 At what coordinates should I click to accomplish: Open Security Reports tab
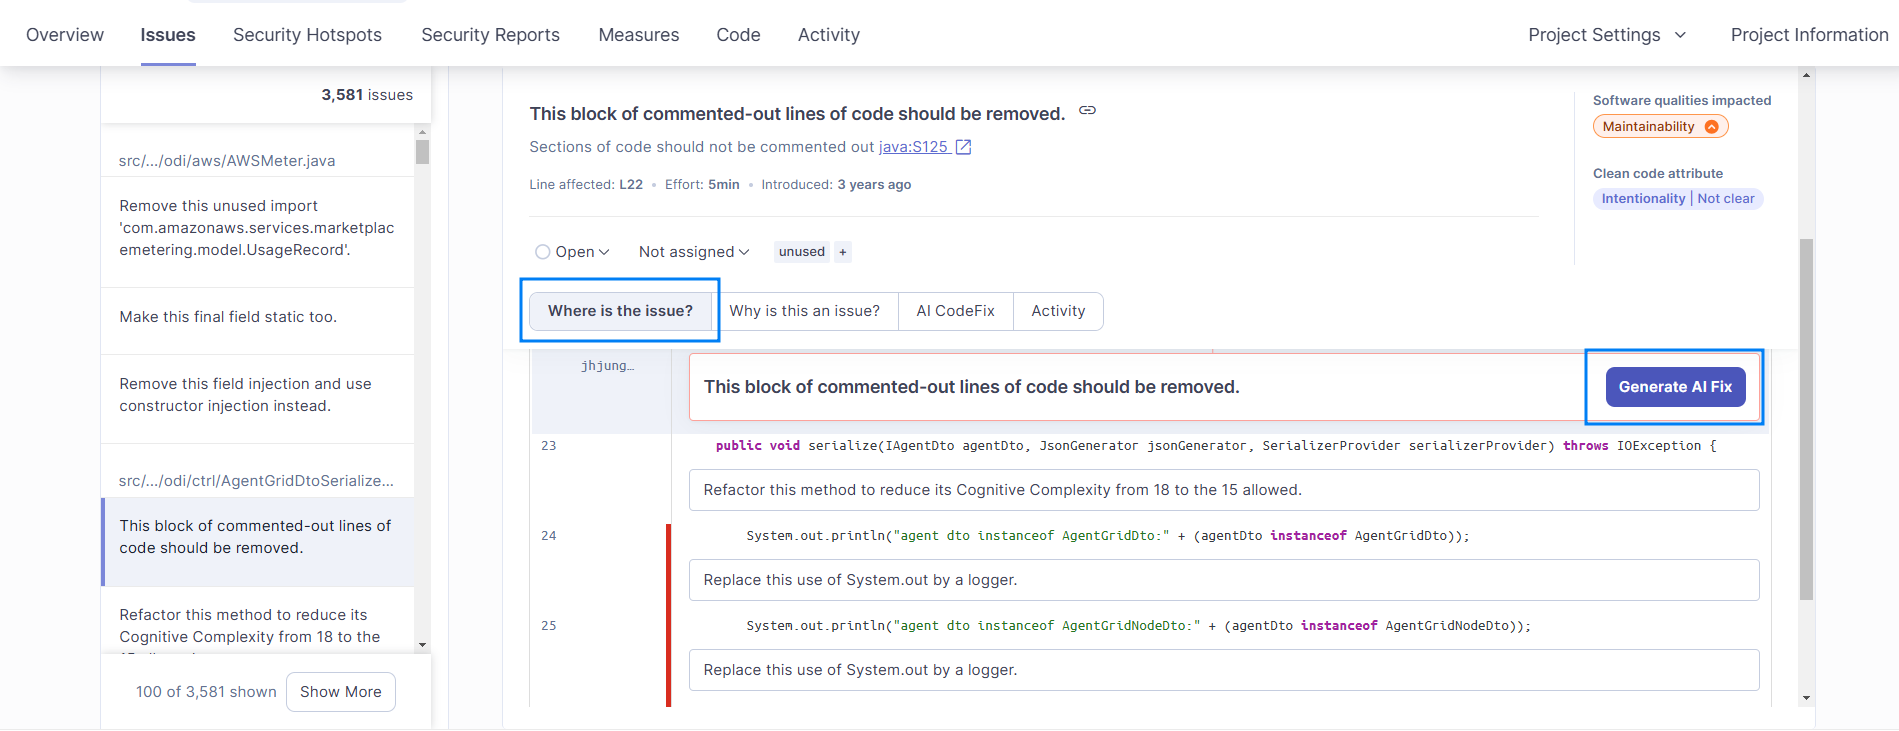point(490,35)
